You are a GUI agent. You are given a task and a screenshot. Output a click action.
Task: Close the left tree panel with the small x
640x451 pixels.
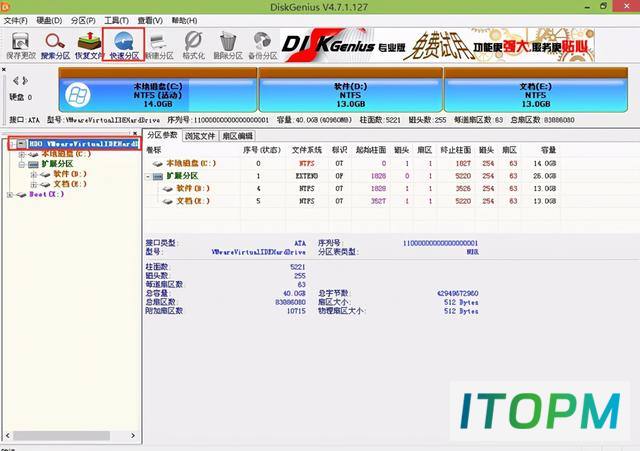(x=135, y=133)
